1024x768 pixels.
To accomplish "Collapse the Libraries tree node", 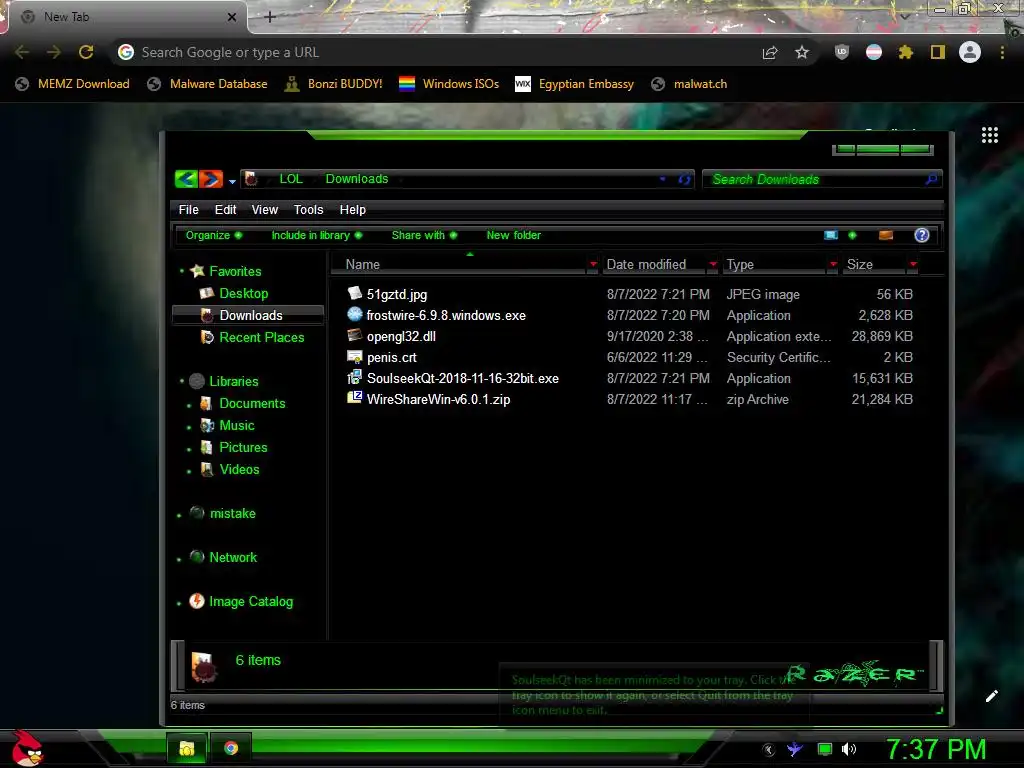I will coord(182,381).
